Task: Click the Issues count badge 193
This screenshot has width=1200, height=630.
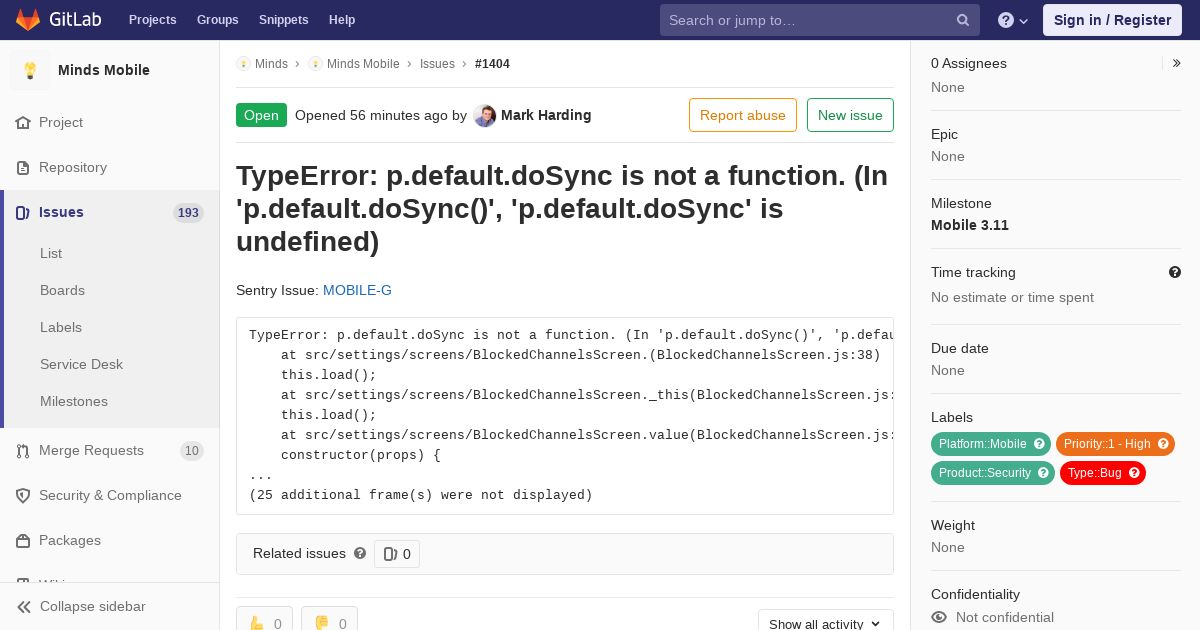Action: pos(188,213)
